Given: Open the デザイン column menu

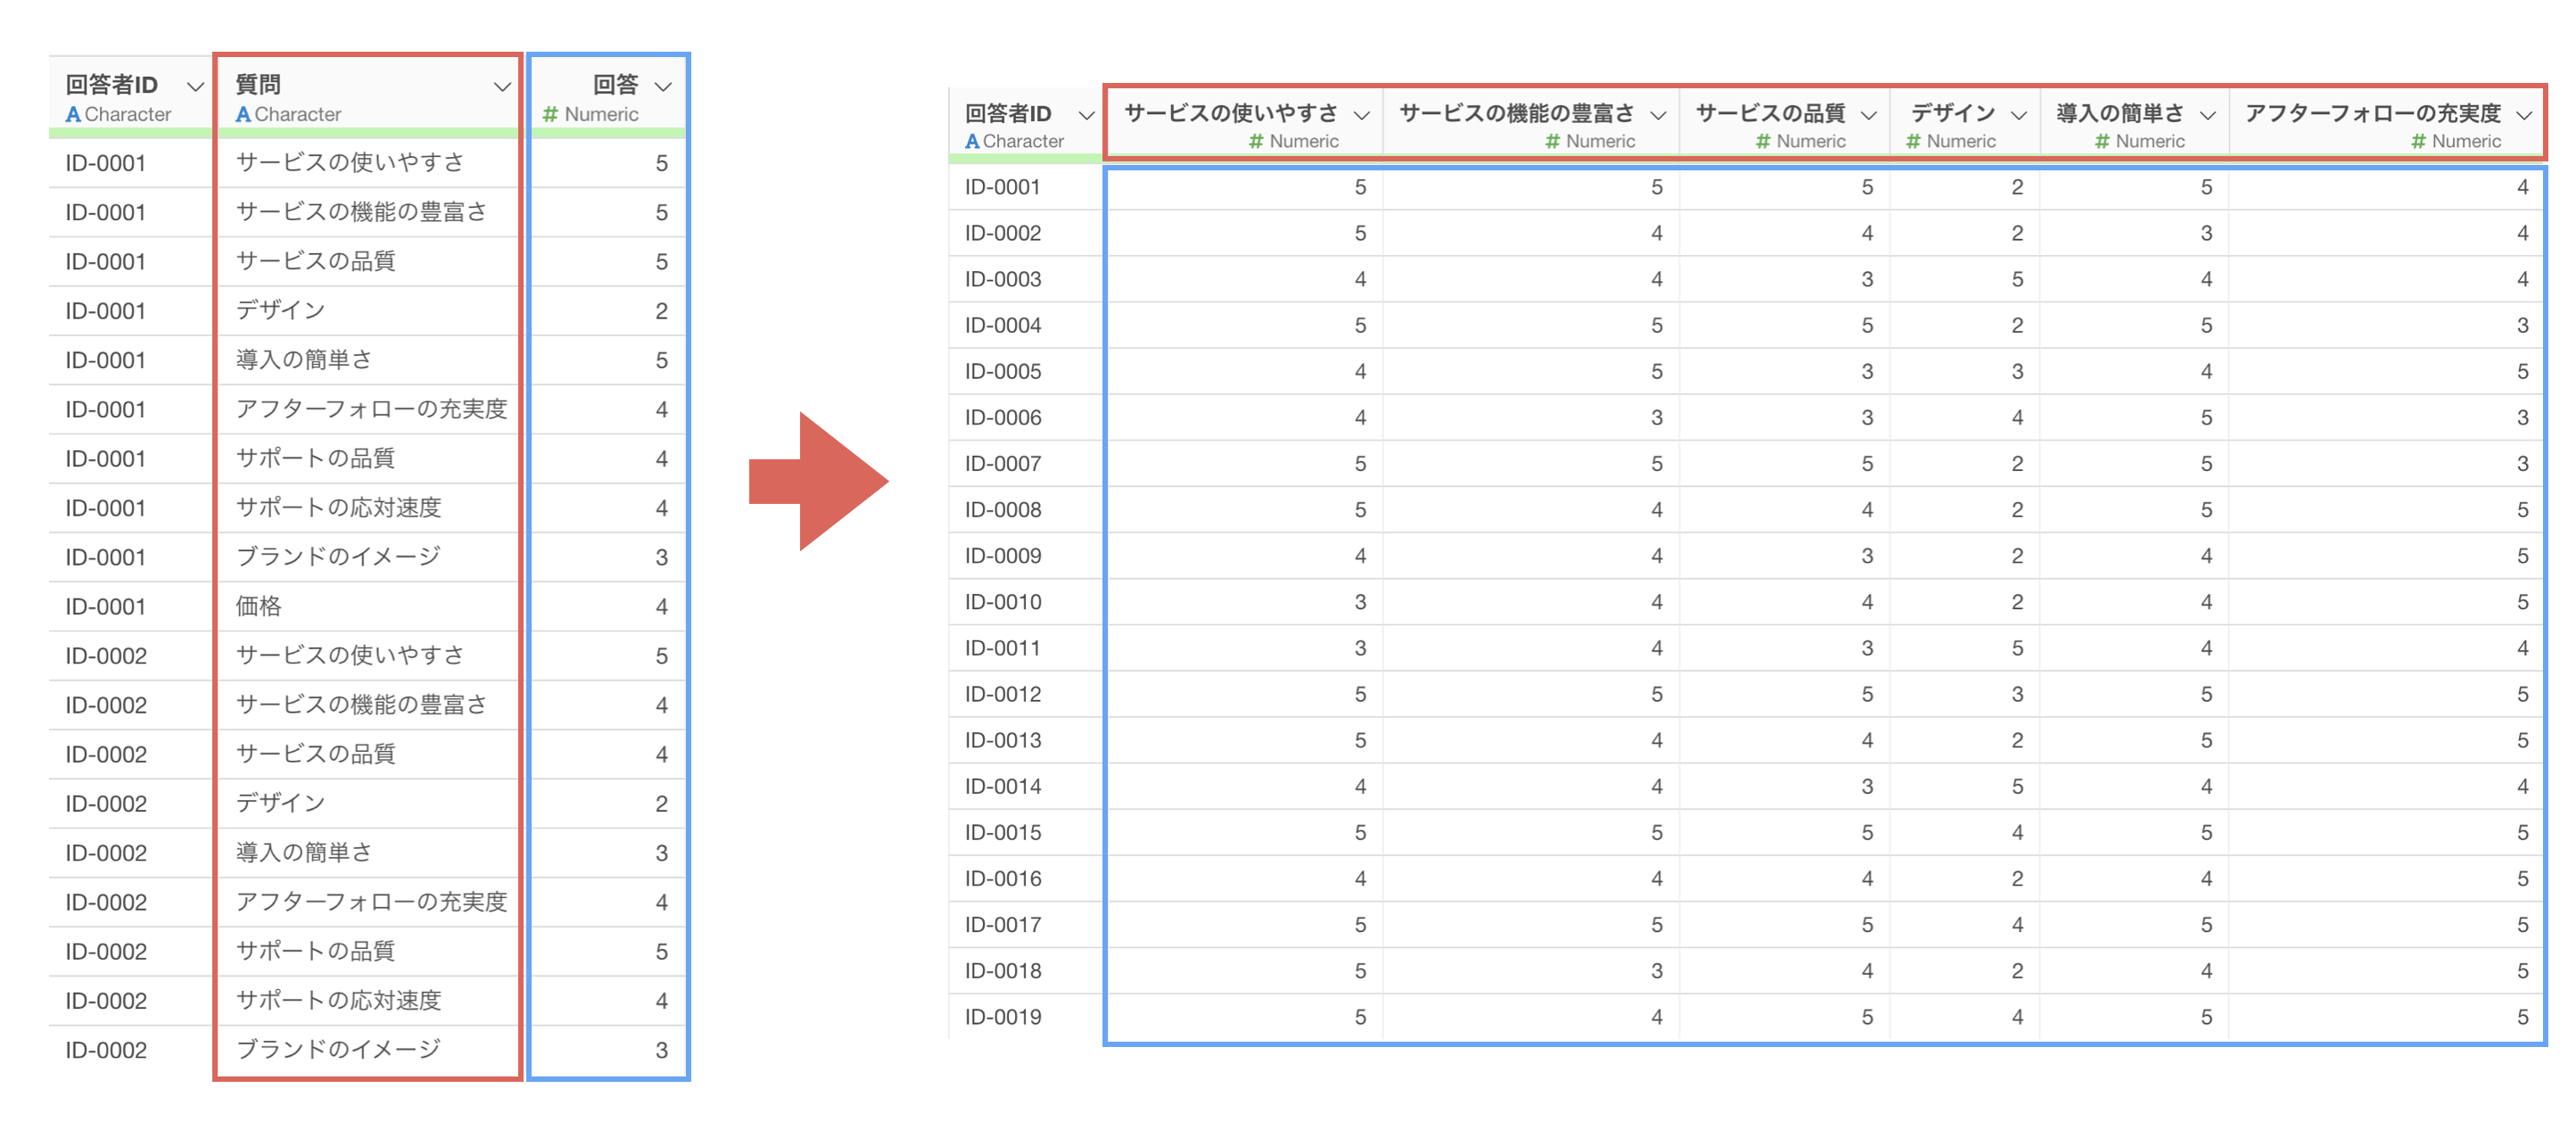Looking at the screenshot, I should pos(2019,115).
